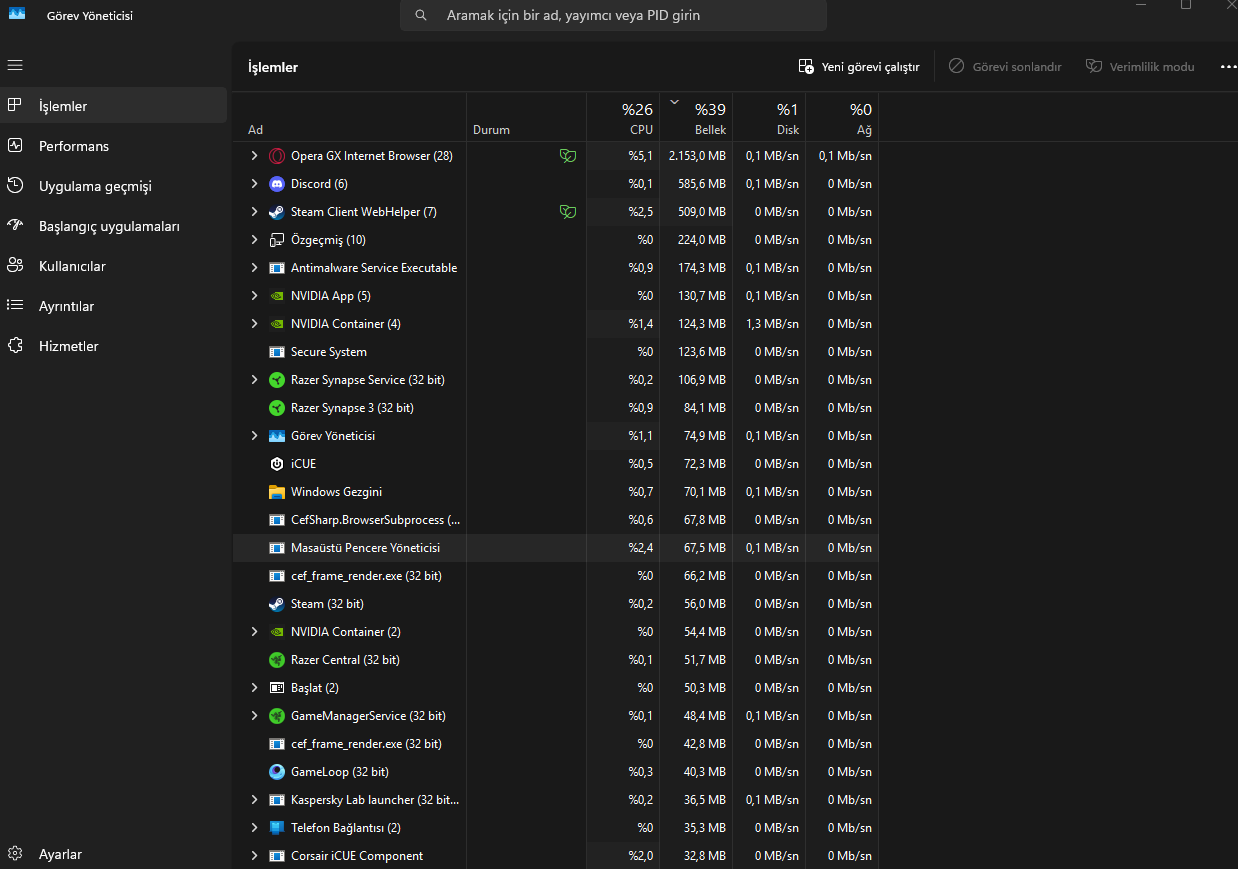Sort processes by the CPU column
Viewport: 1238px width, 869px height.
coord(637,117)
